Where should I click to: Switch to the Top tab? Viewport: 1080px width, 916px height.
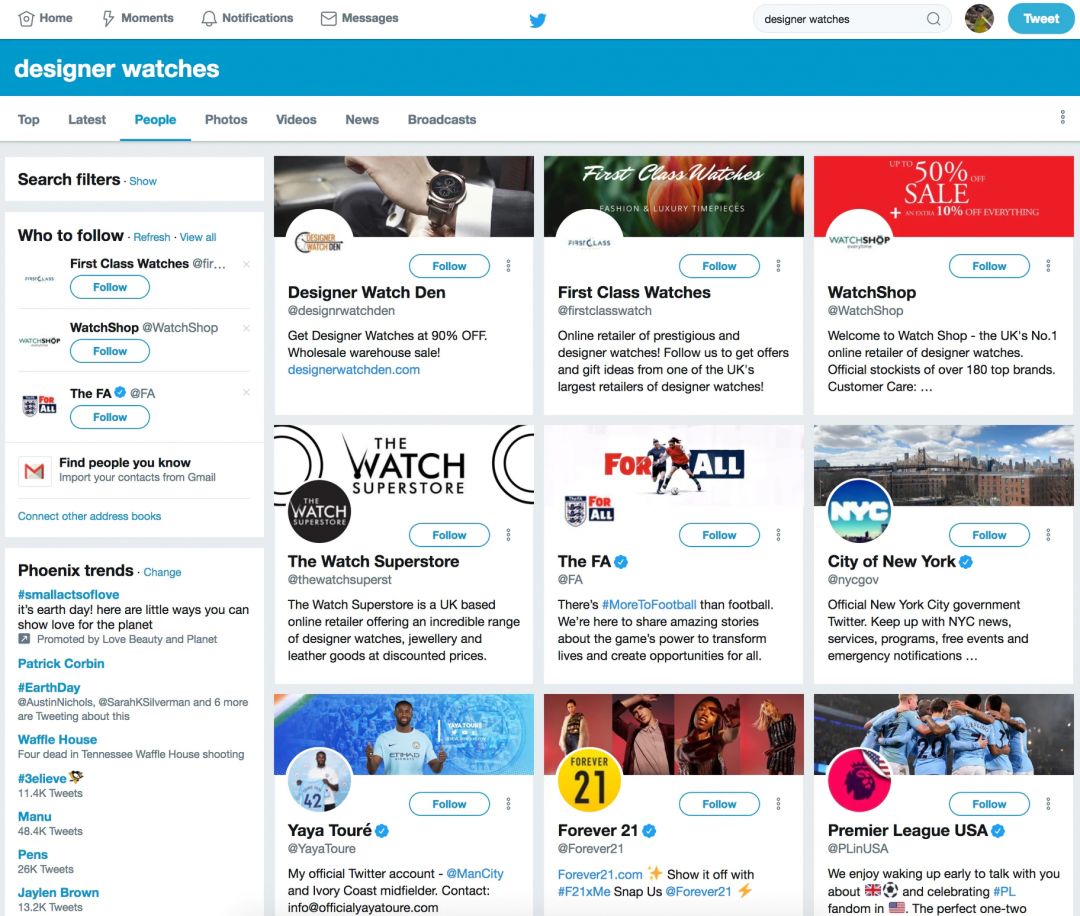(28, 120)
